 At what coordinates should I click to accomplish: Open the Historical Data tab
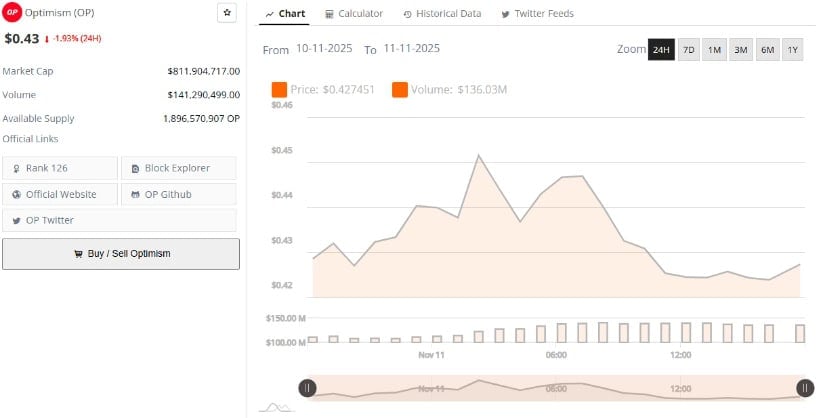tap(442, 14)
